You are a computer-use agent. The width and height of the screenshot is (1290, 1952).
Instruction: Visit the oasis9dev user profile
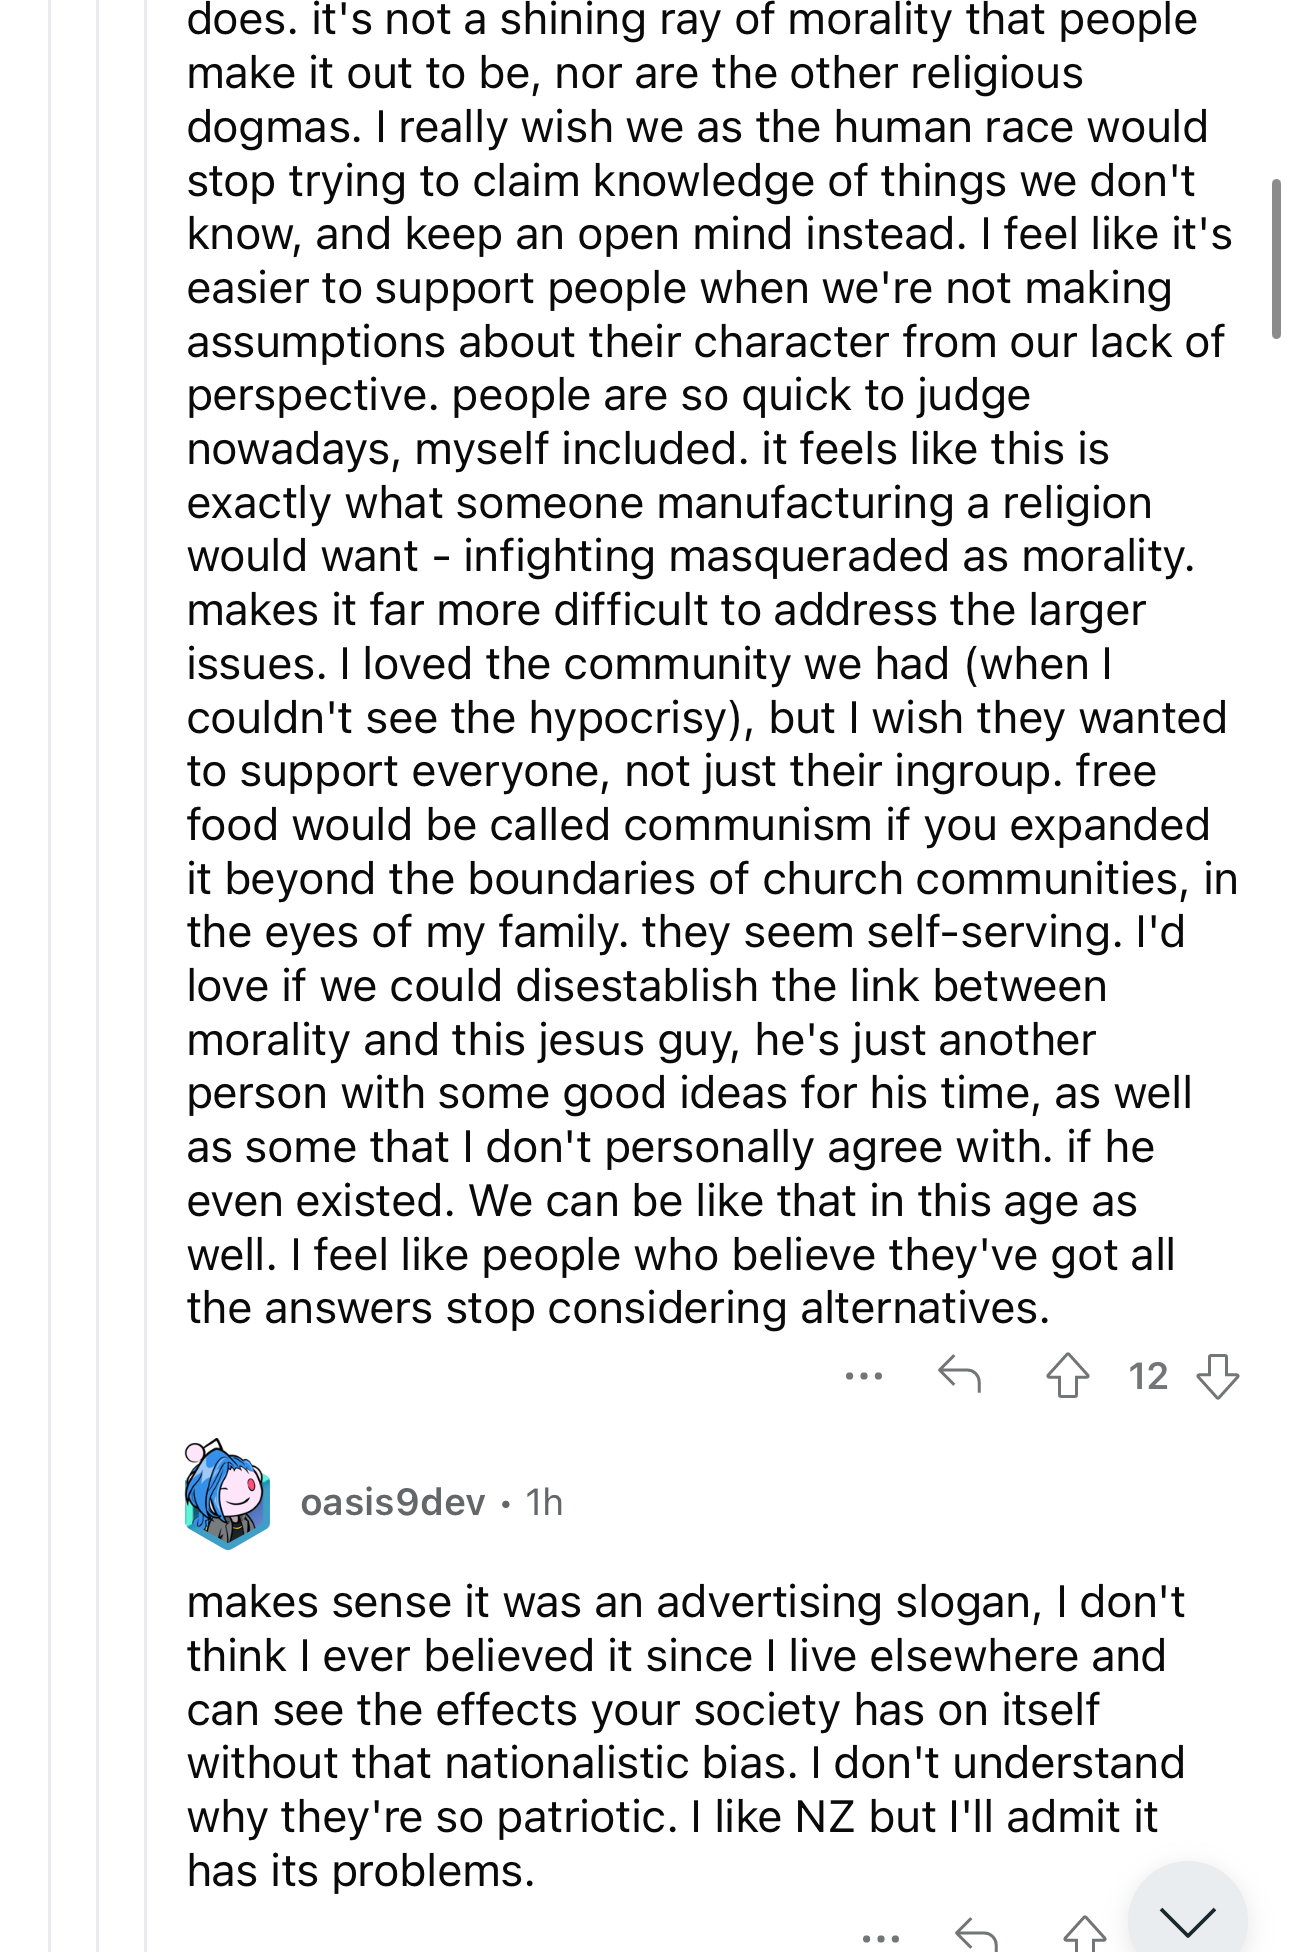pos(393,1502)
